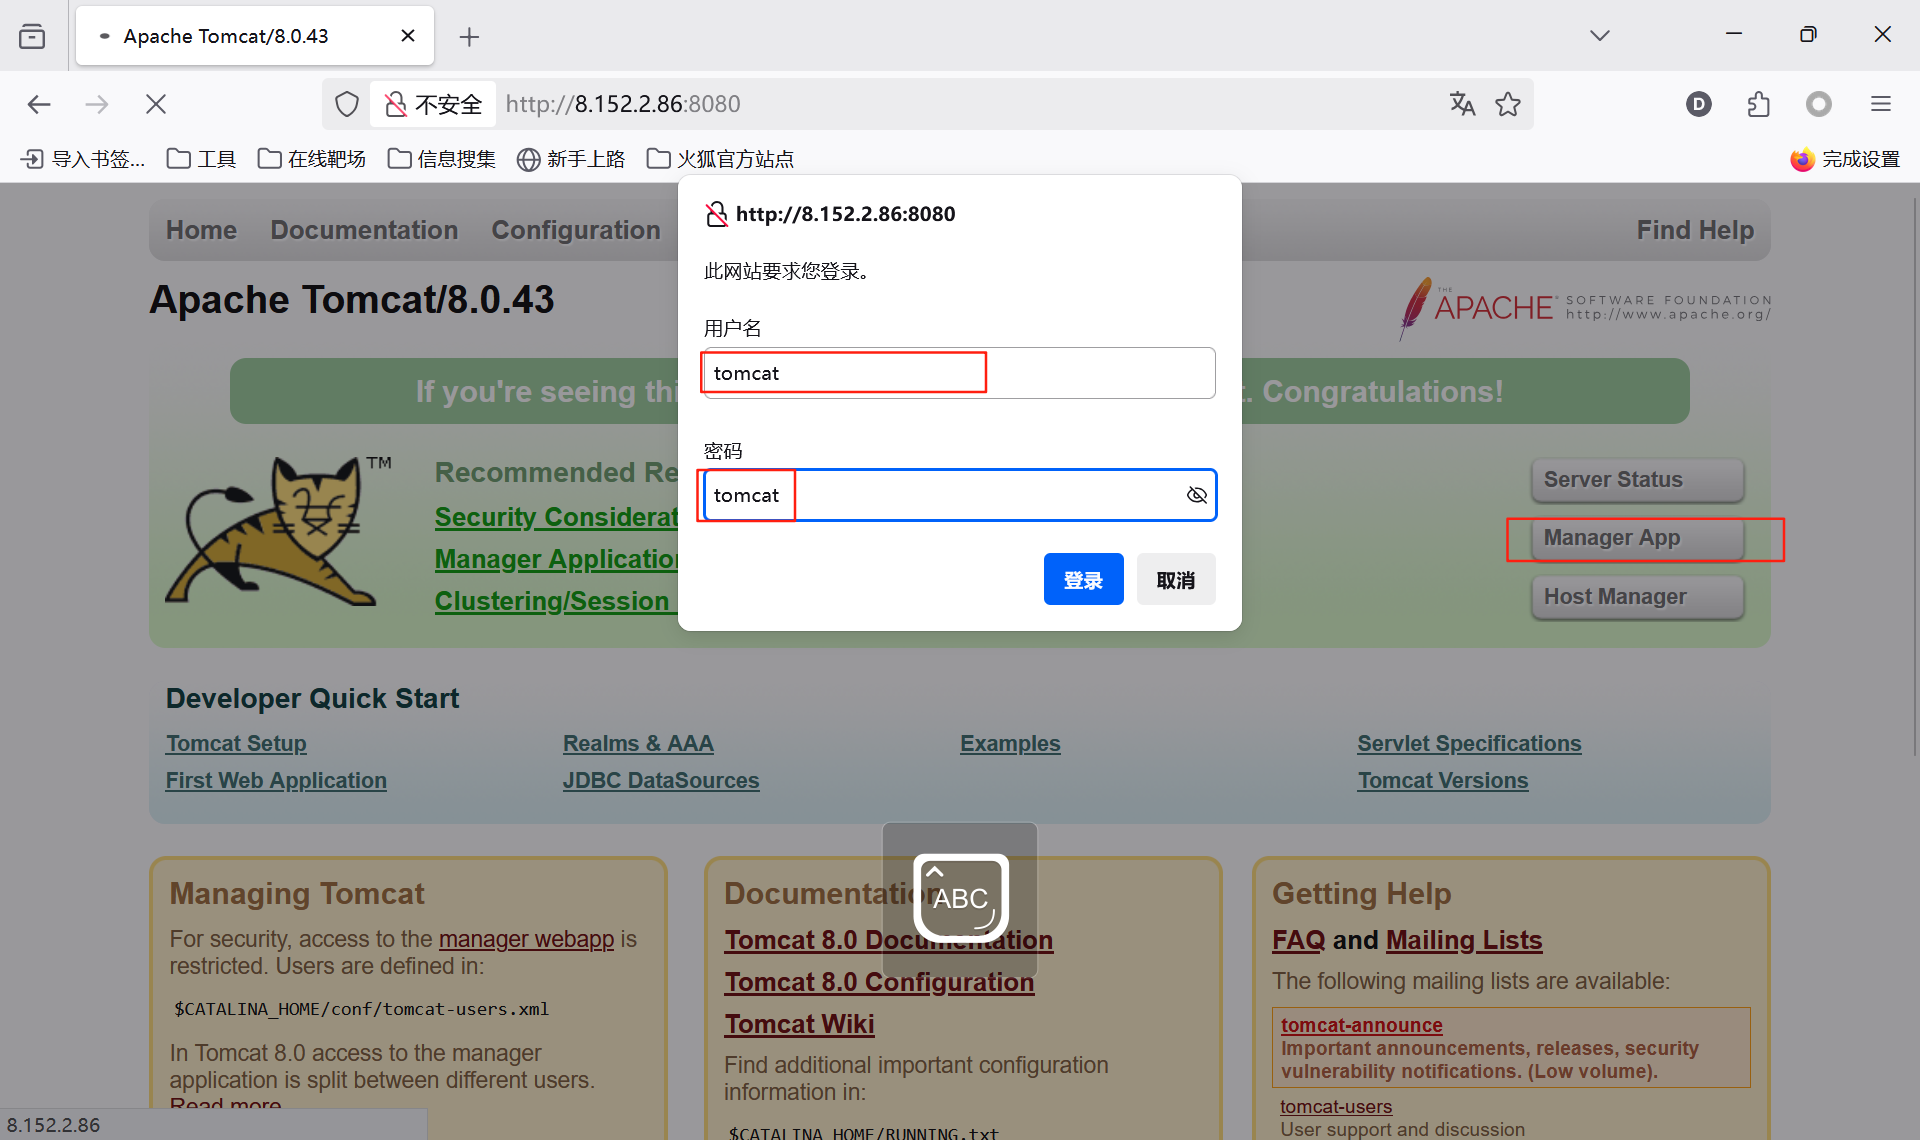Click the round extension icon in toolbar

pos(1819,104)
